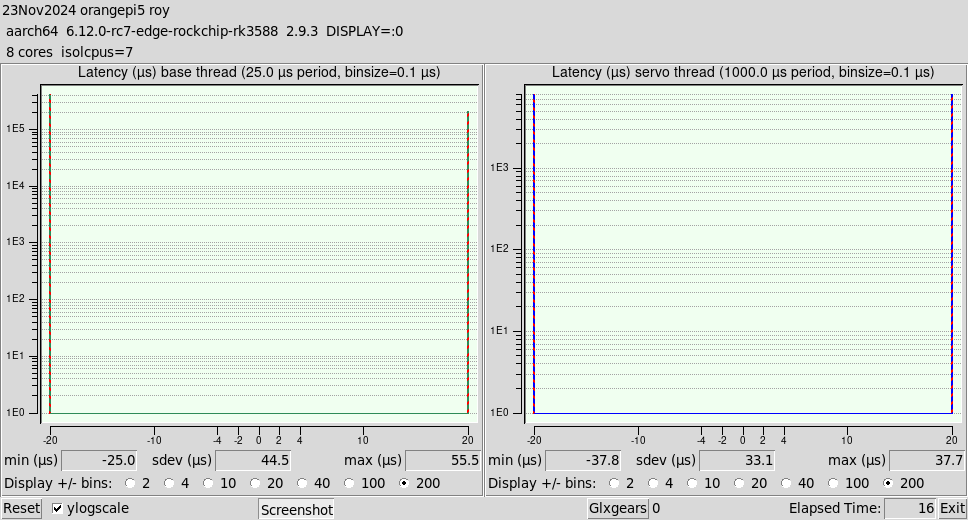Image resolution: width=968 pixels, height=520 pixels.
Task: Click servo thread min field showing -37.8
Action: pos(583,461)
